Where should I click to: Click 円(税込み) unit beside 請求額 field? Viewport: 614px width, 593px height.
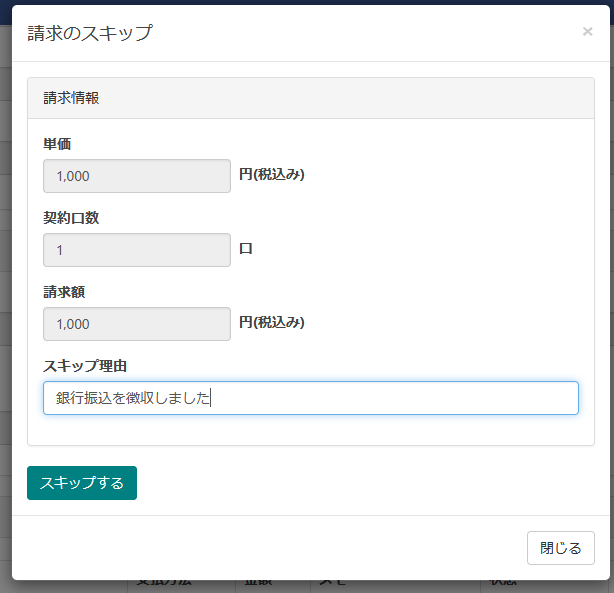tap(272, 323)
